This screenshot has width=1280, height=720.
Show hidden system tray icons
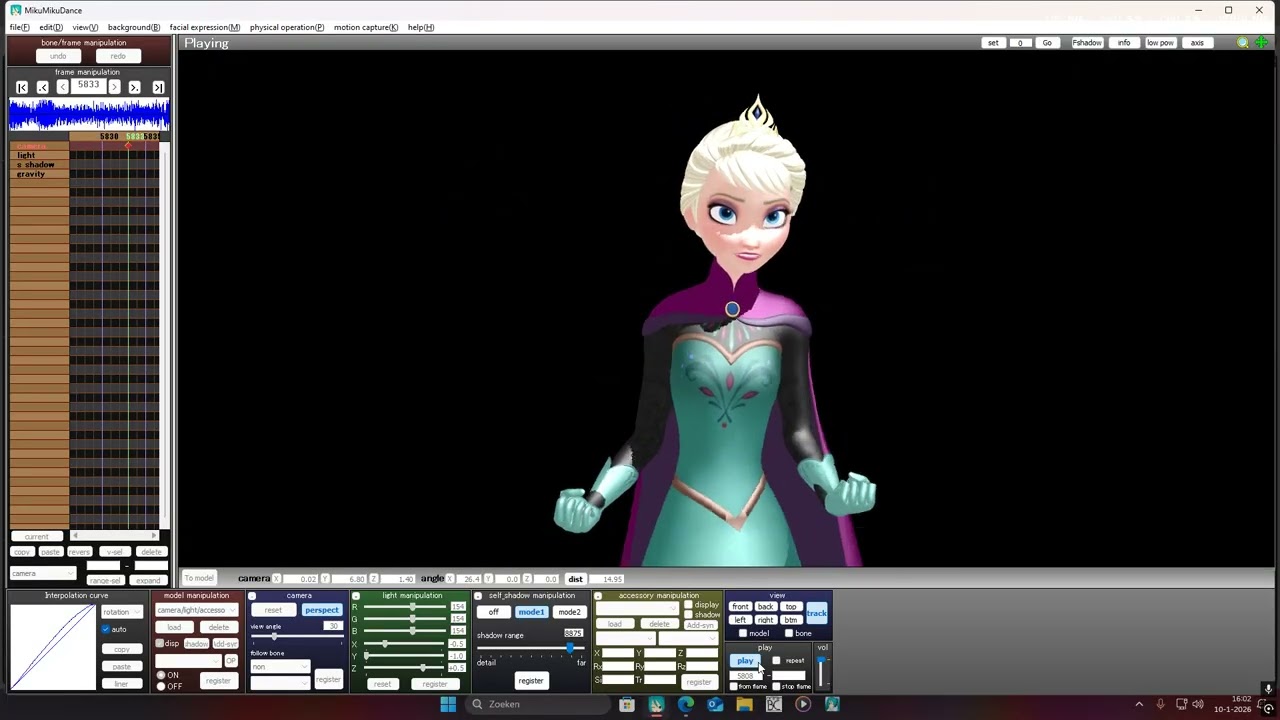(x=1138, y=704)
